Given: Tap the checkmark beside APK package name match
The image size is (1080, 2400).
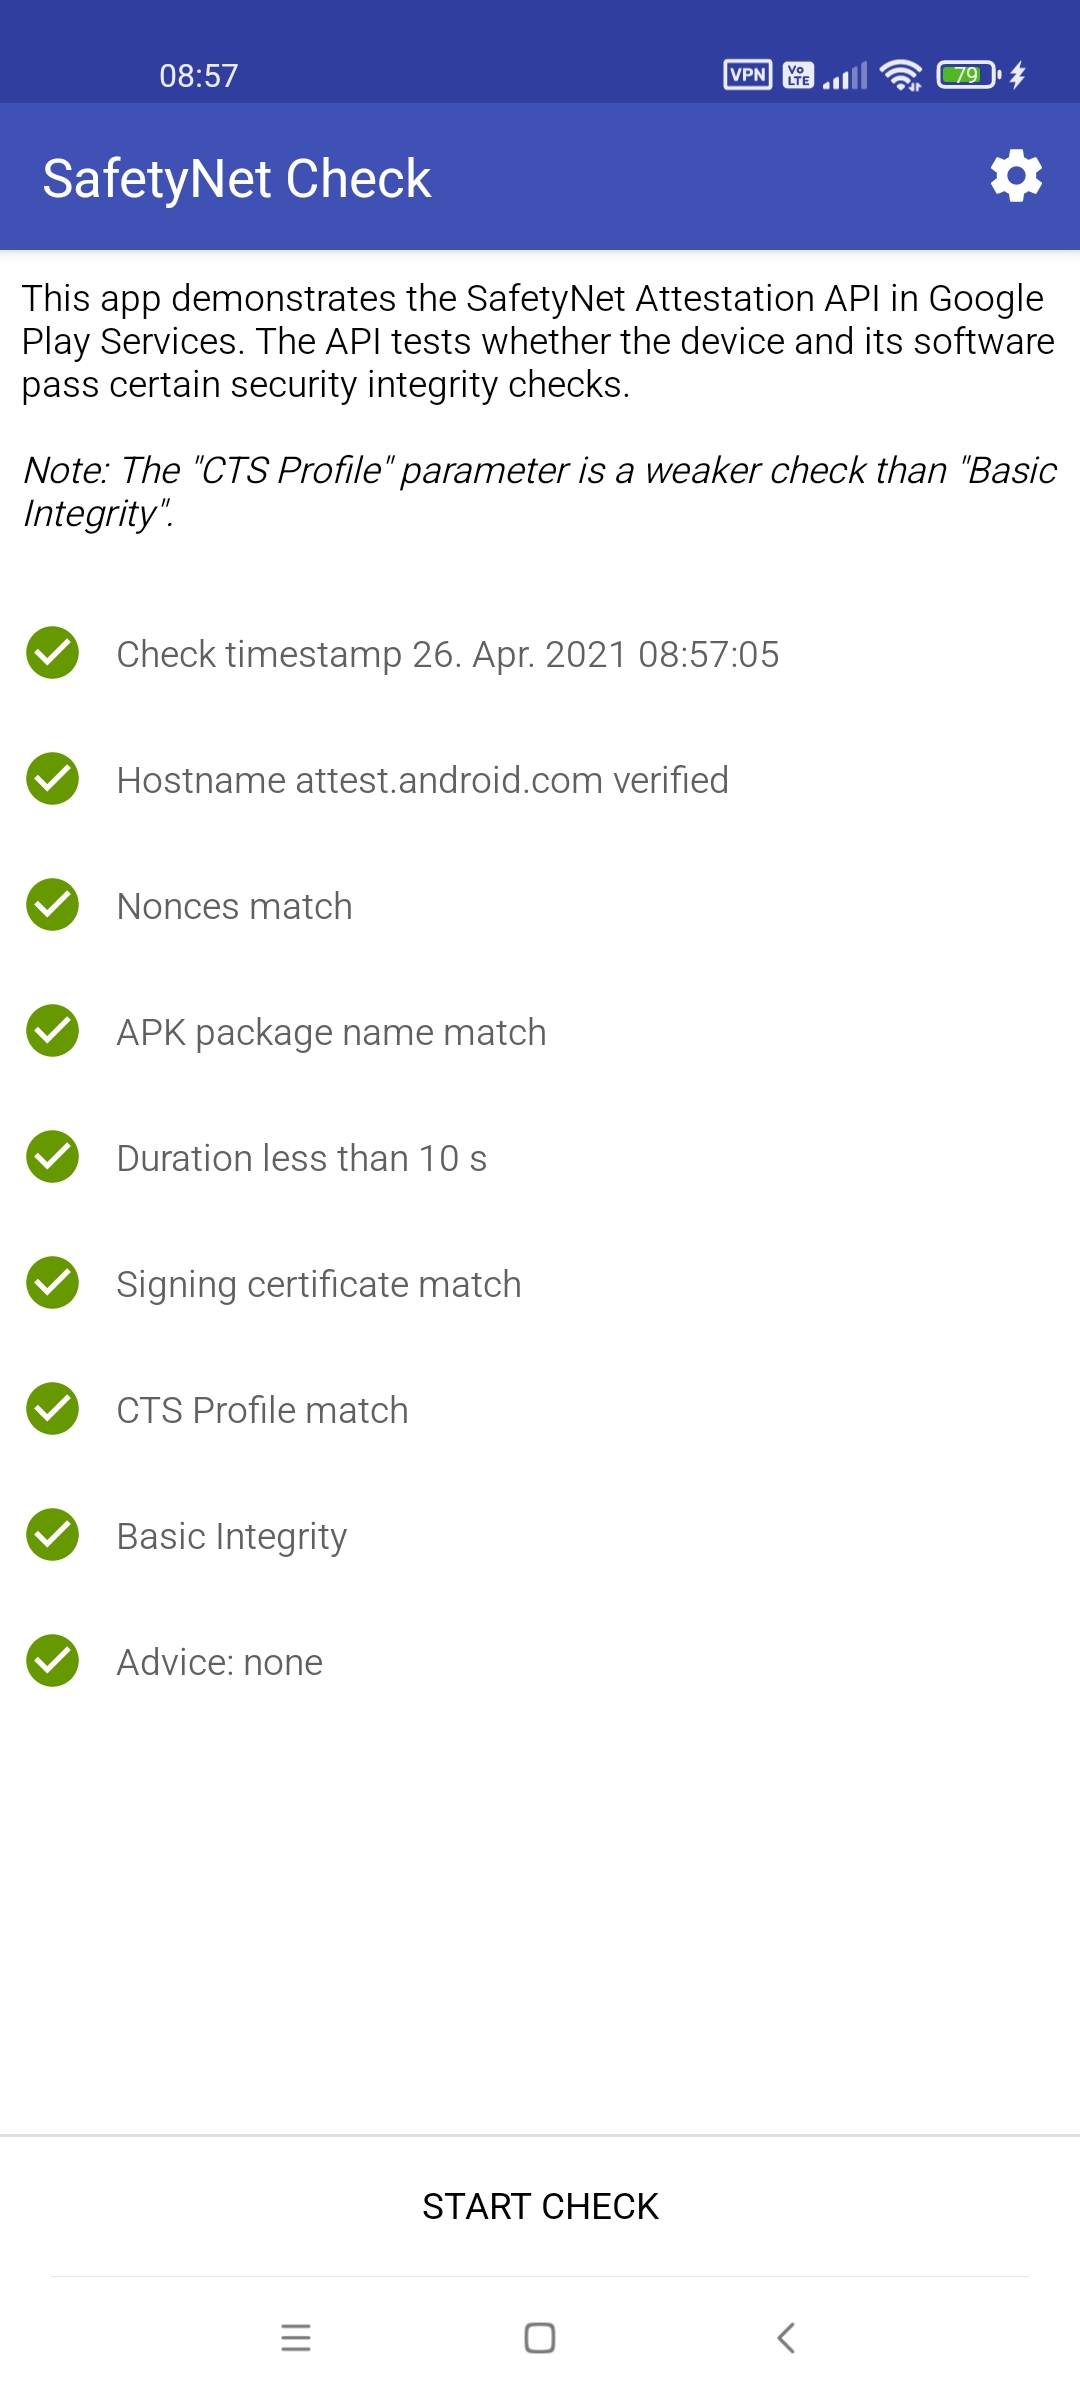Looking at the screenshot, I should coord(53,1031).
